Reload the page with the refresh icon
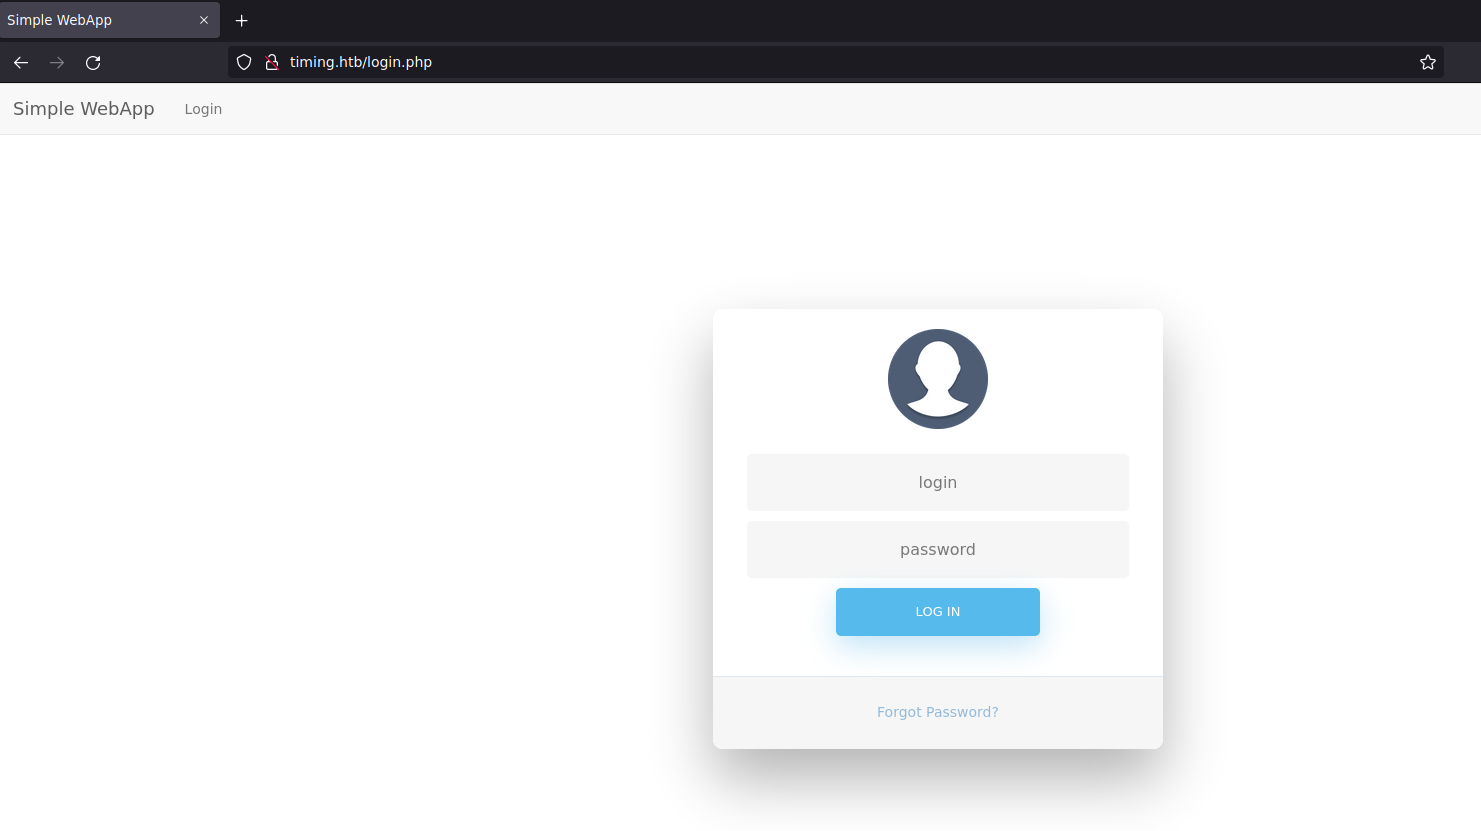This screenshot has height=831, width=1481. click(x=93, y=62)
